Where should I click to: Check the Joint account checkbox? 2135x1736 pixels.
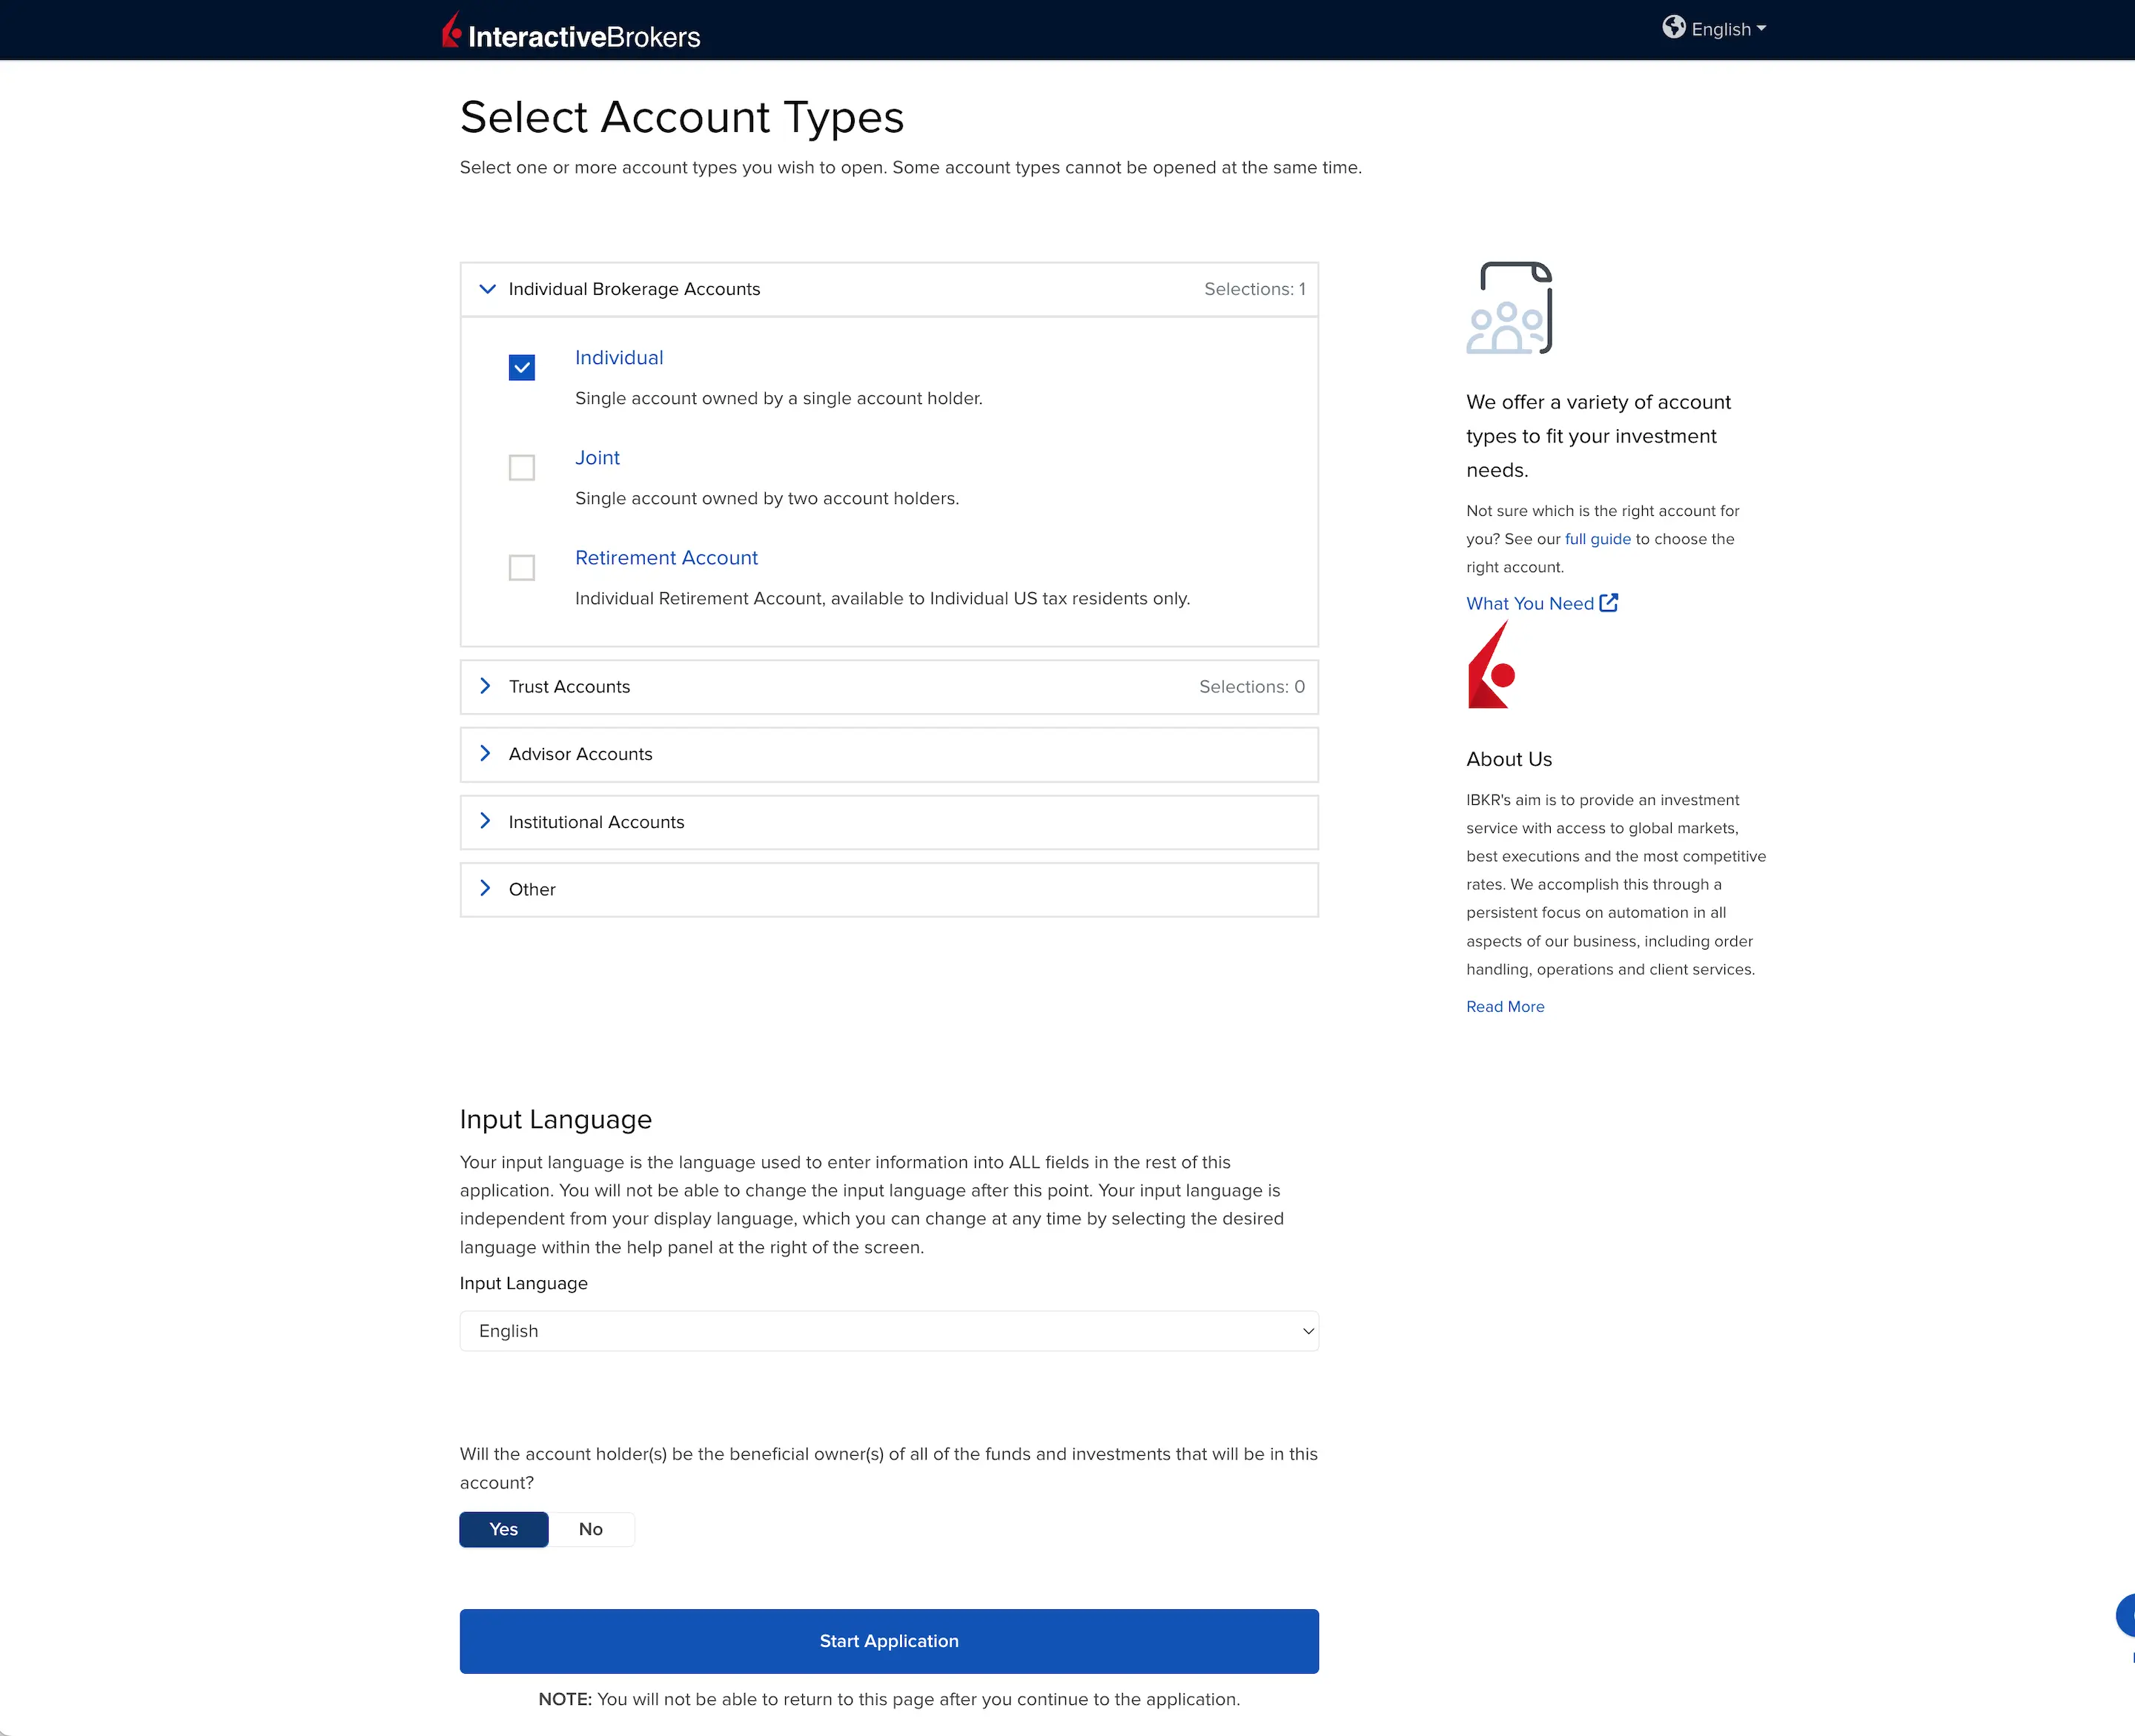521,468
